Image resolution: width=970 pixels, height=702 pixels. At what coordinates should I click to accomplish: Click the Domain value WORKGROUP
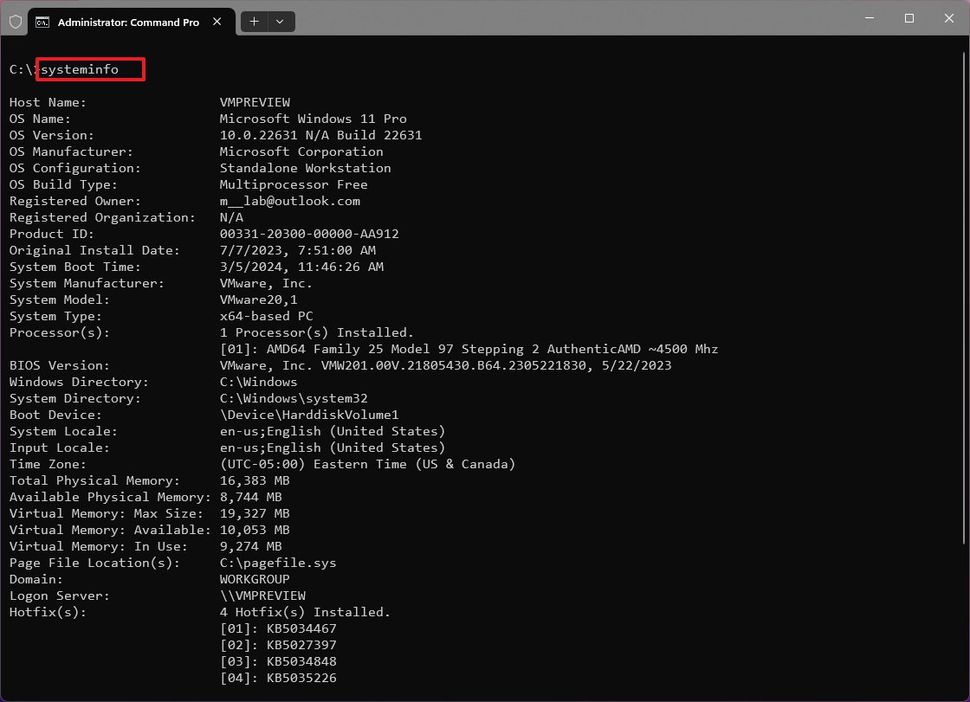click(x=253, y=579)
